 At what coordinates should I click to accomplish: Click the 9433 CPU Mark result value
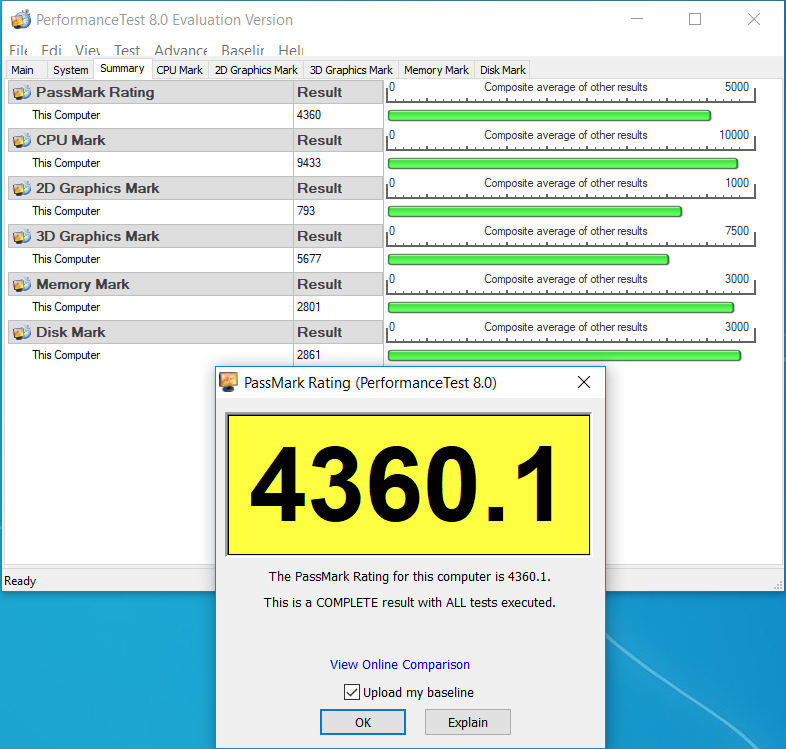pyautogui.click(x=309, y=163)
